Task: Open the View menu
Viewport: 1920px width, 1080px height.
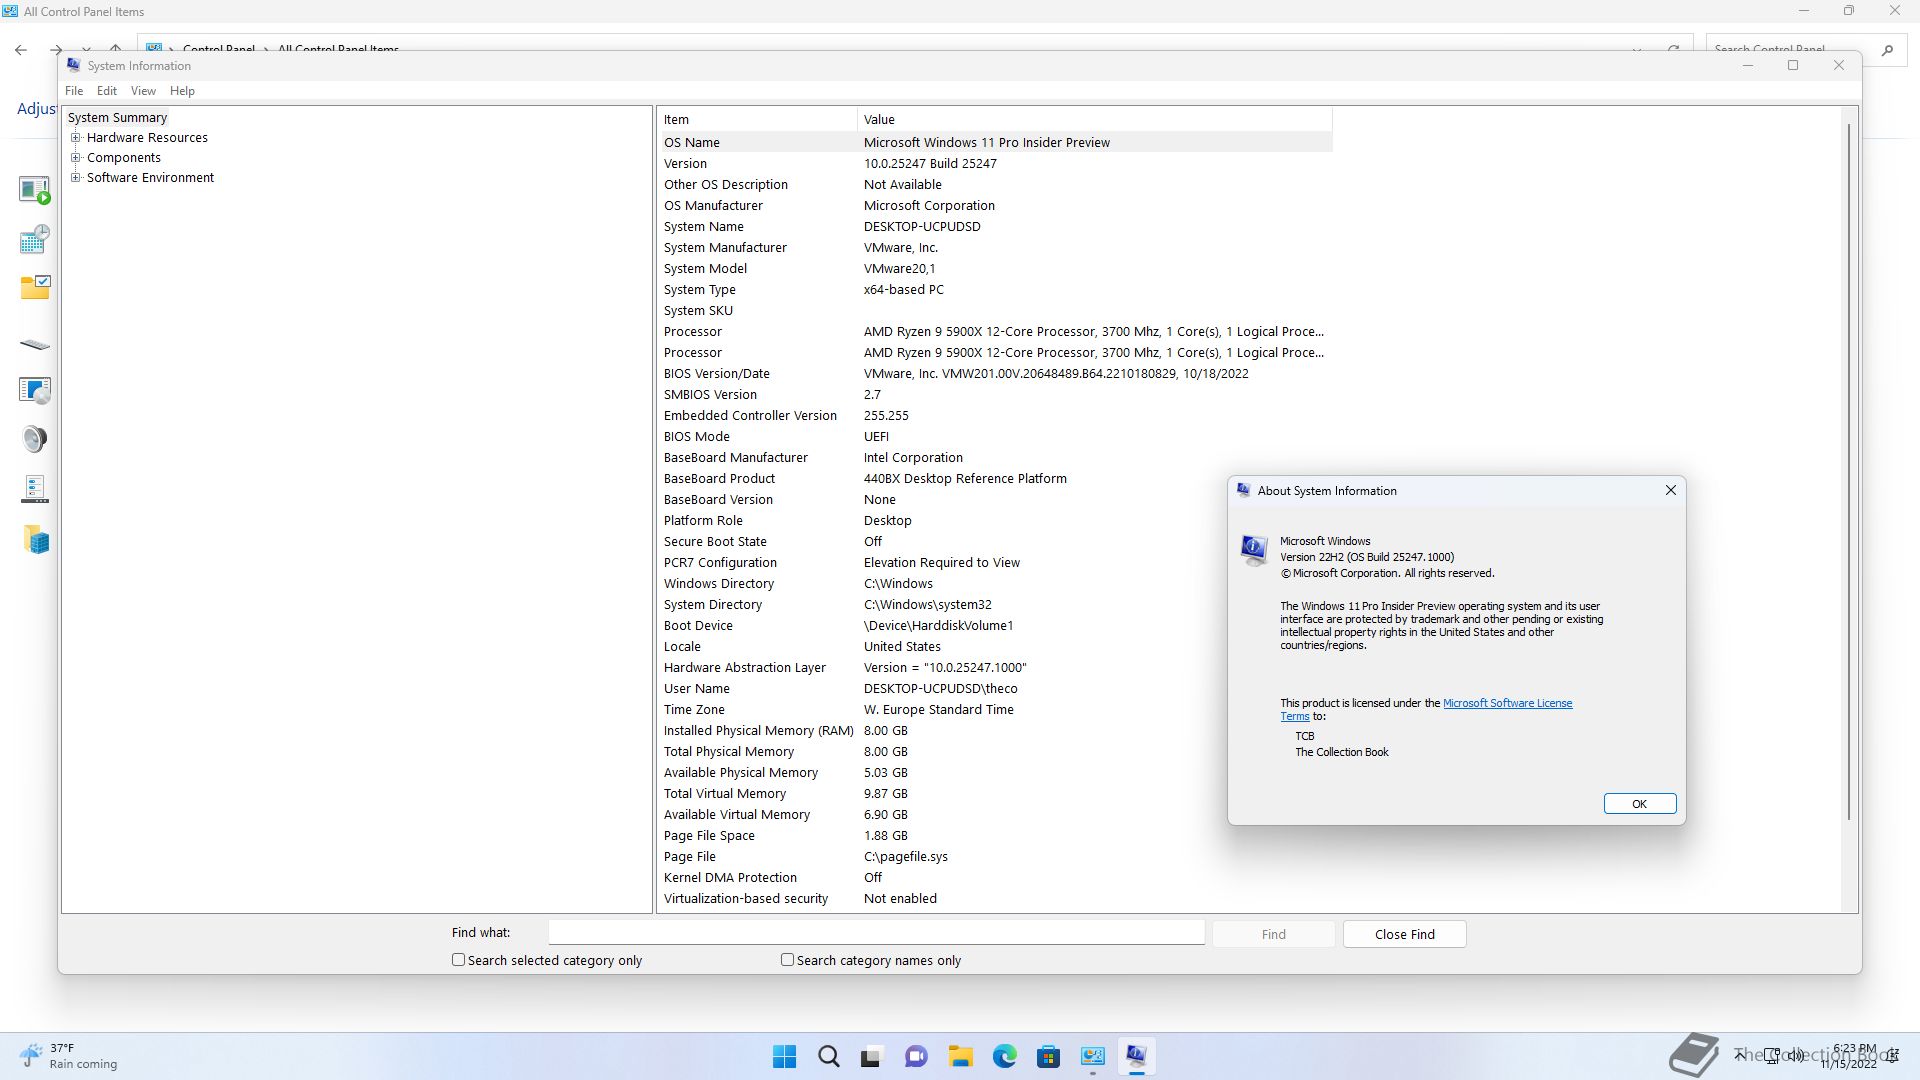Action: [143, 91]
